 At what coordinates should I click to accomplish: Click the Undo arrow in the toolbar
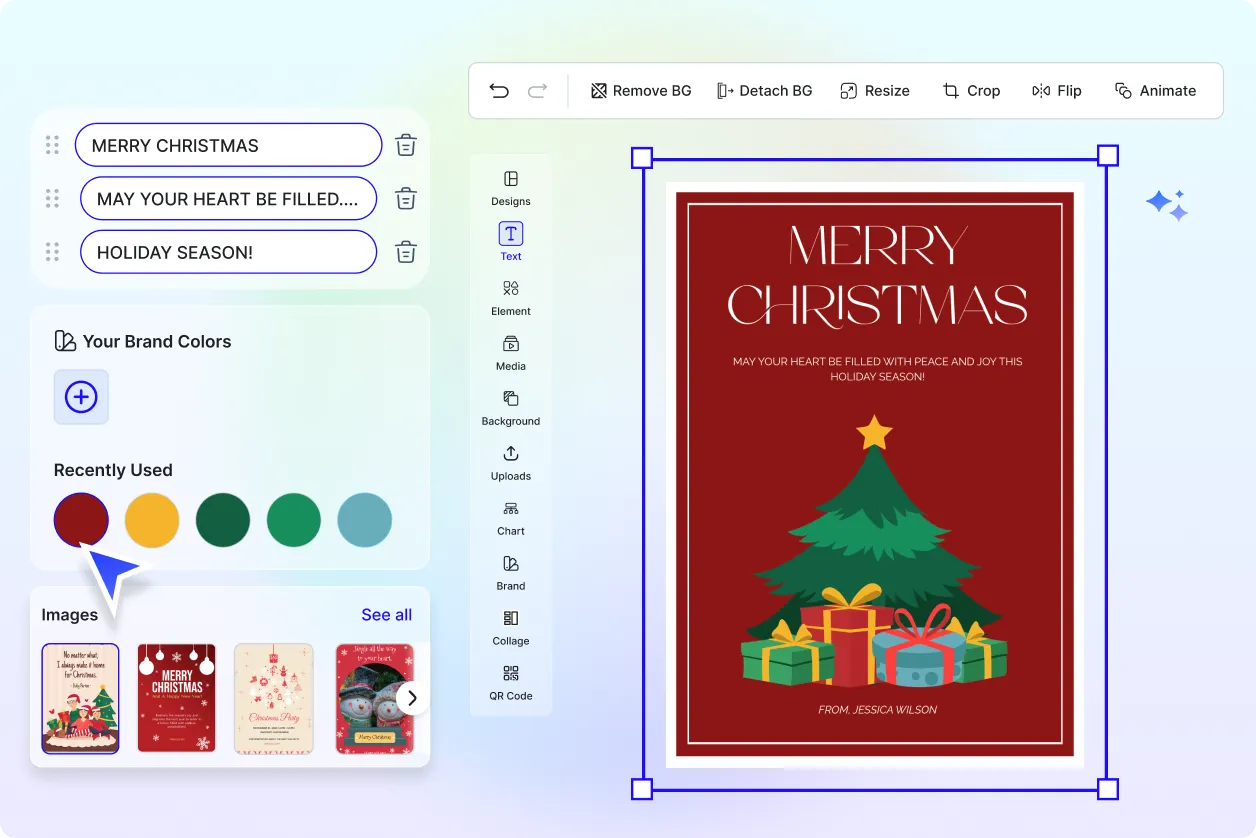pos(499,90)
